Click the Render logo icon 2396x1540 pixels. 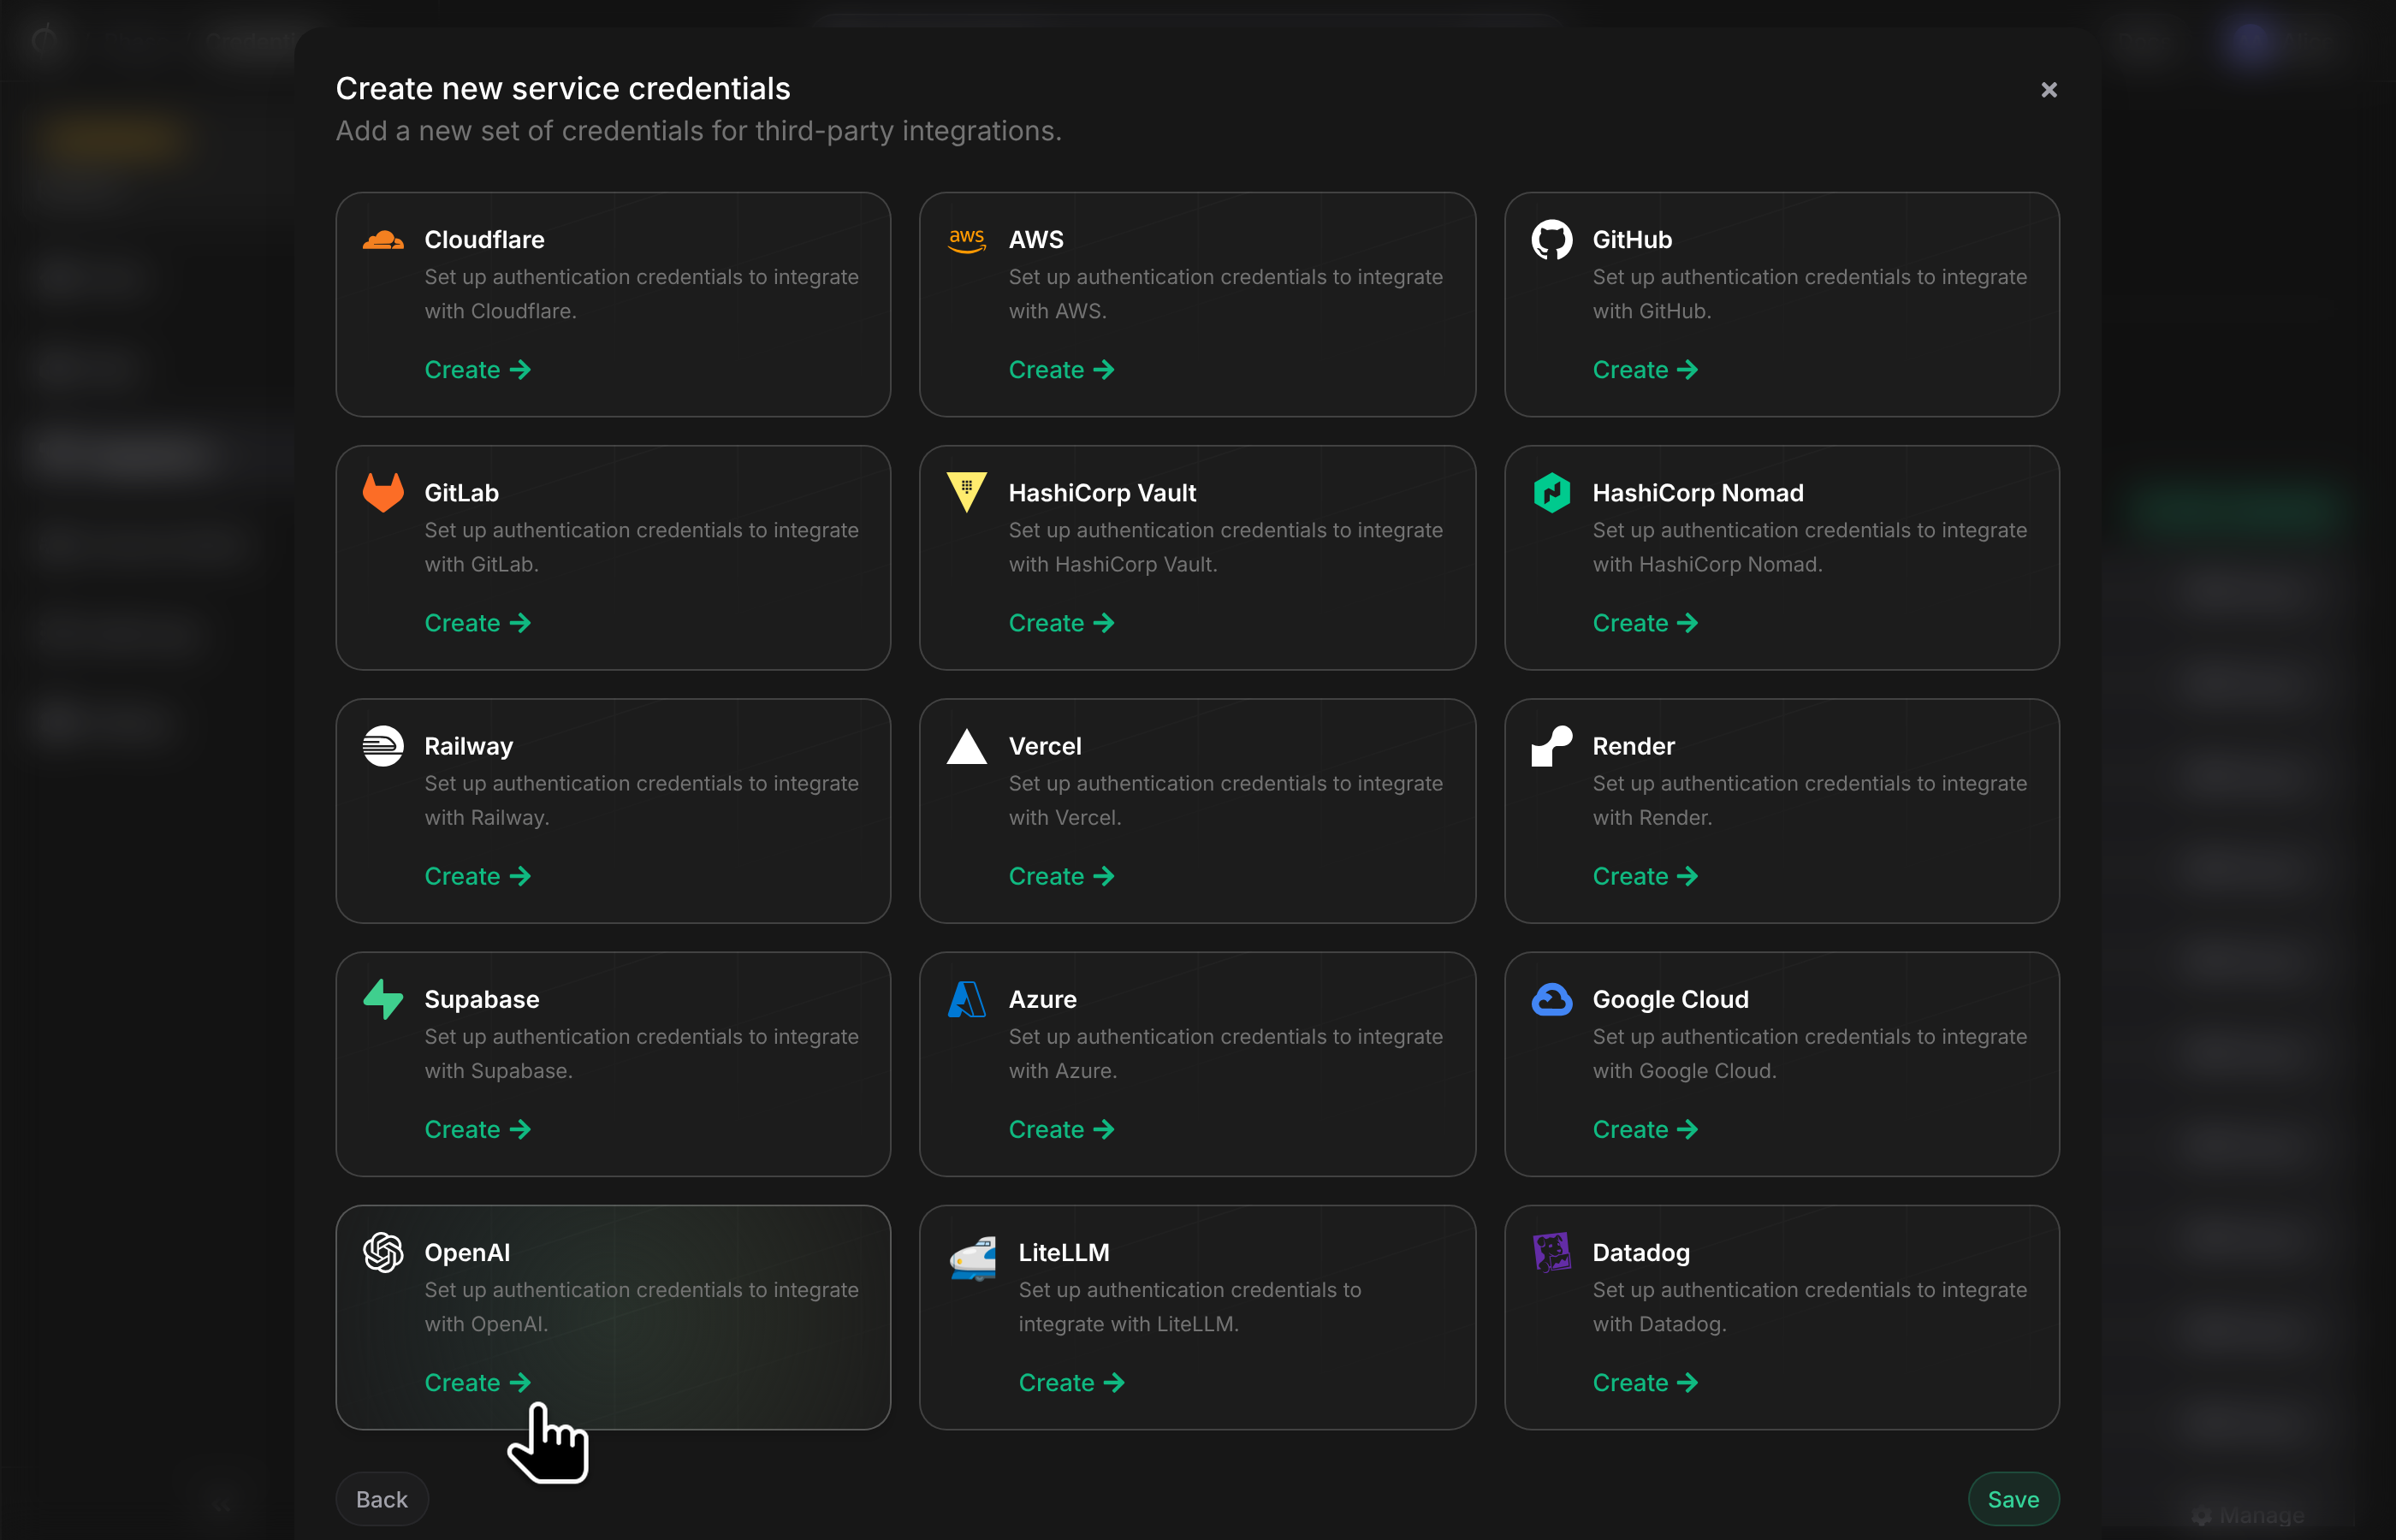coord(1551,746)
